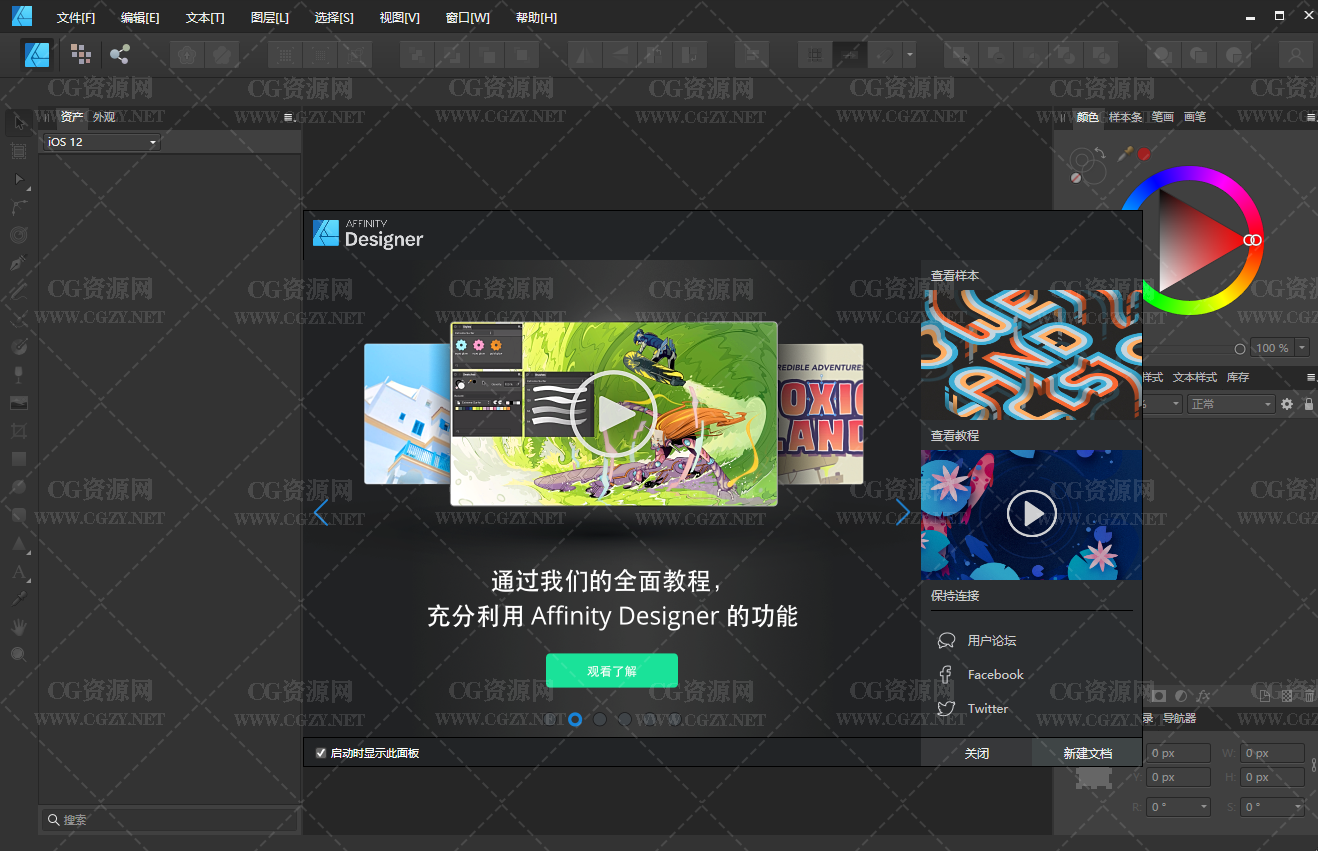Image resolution: width=1318 pixels, height=851 pixels.
Task: Switch to the Pixel persona
Action: (x=80, y=55)
